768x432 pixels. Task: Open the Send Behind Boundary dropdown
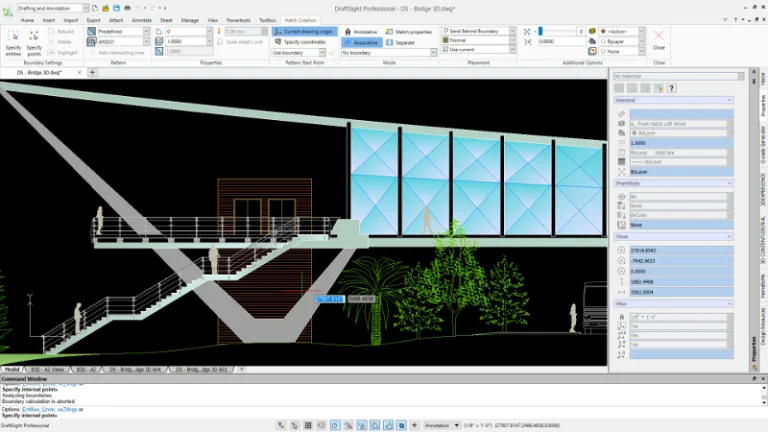pyautogui.click(x=512, y=31)
